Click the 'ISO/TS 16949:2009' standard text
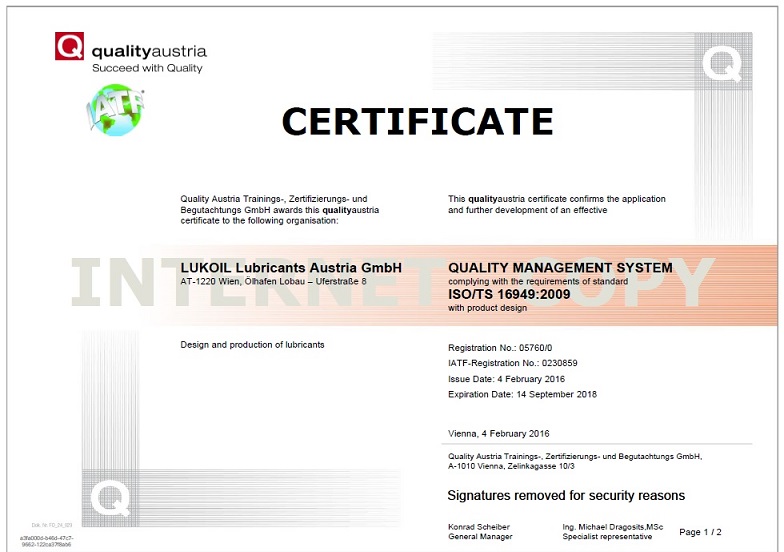Screen dimensions: 784x552 509,294
